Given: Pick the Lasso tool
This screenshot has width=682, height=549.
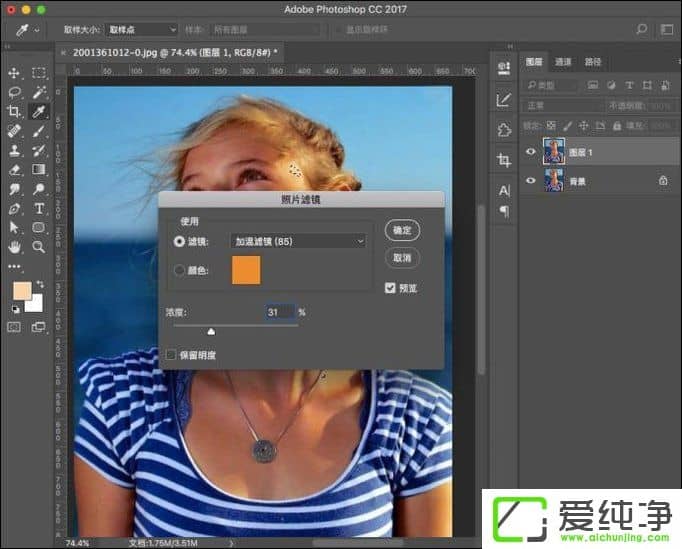Looking at the screenshot, I should [14, 92].
